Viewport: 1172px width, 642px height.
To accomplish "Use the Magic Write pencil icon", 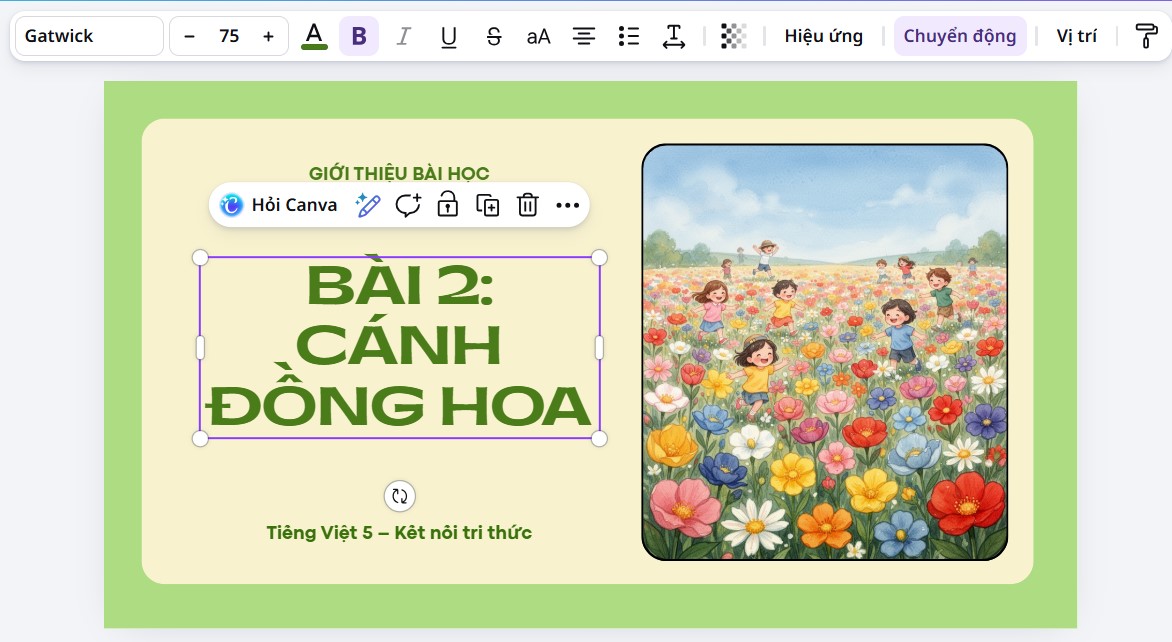I will [368, 205].
